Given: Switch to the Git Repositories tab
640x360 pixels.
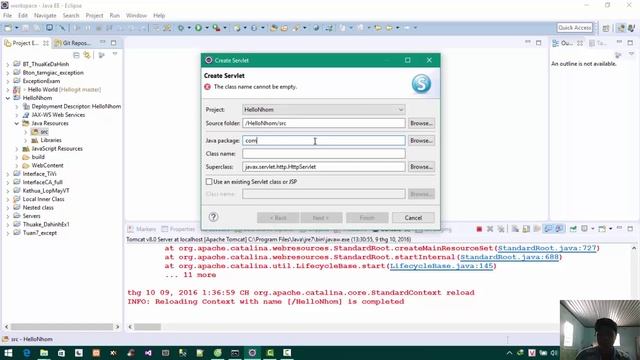Looking at the screenshot, I should (x=73, y=43).
